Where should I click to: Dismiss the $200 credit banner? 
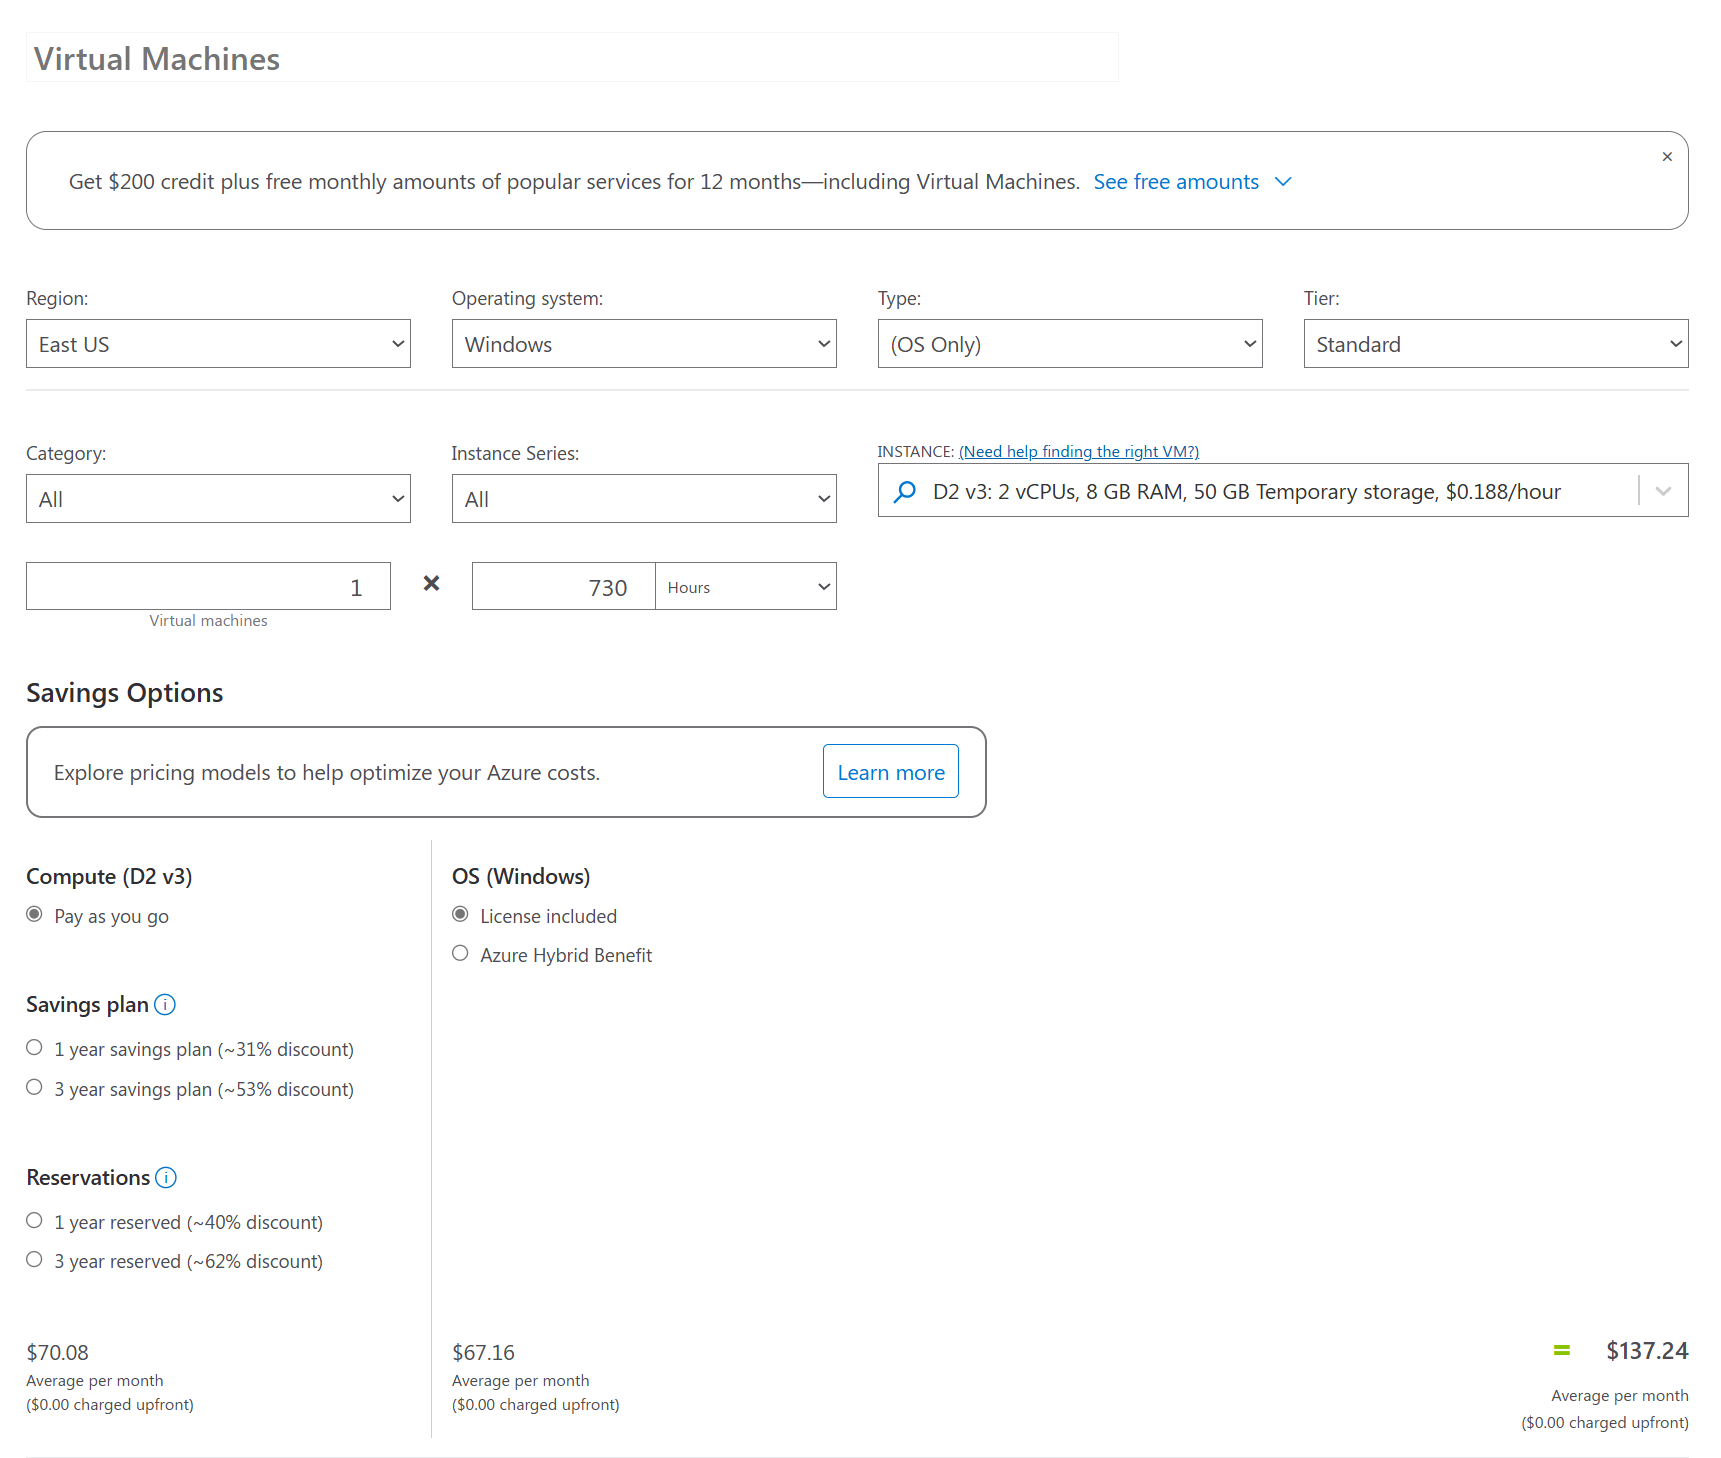point(1667,156)
